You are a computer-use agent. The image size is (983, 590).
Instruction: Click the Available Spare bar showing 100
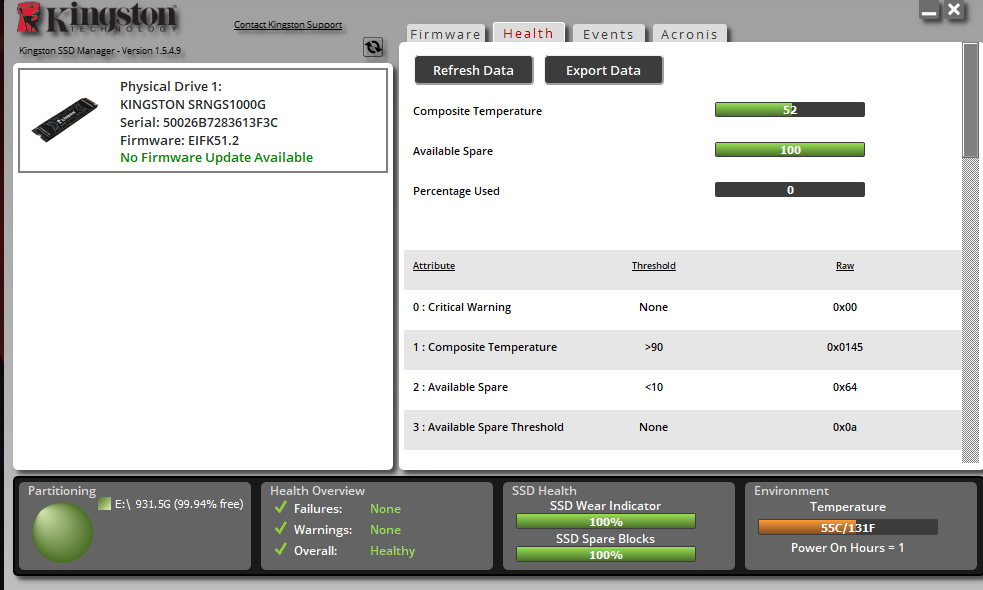click(x=790, y=150)
